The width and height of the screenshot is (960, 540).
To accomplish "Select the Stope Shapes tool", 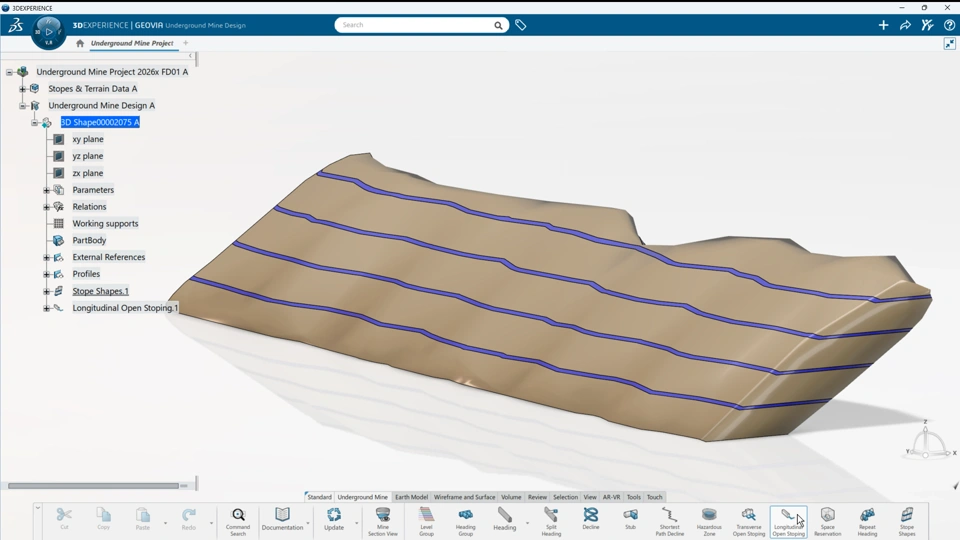I will [x=907, y=522].
